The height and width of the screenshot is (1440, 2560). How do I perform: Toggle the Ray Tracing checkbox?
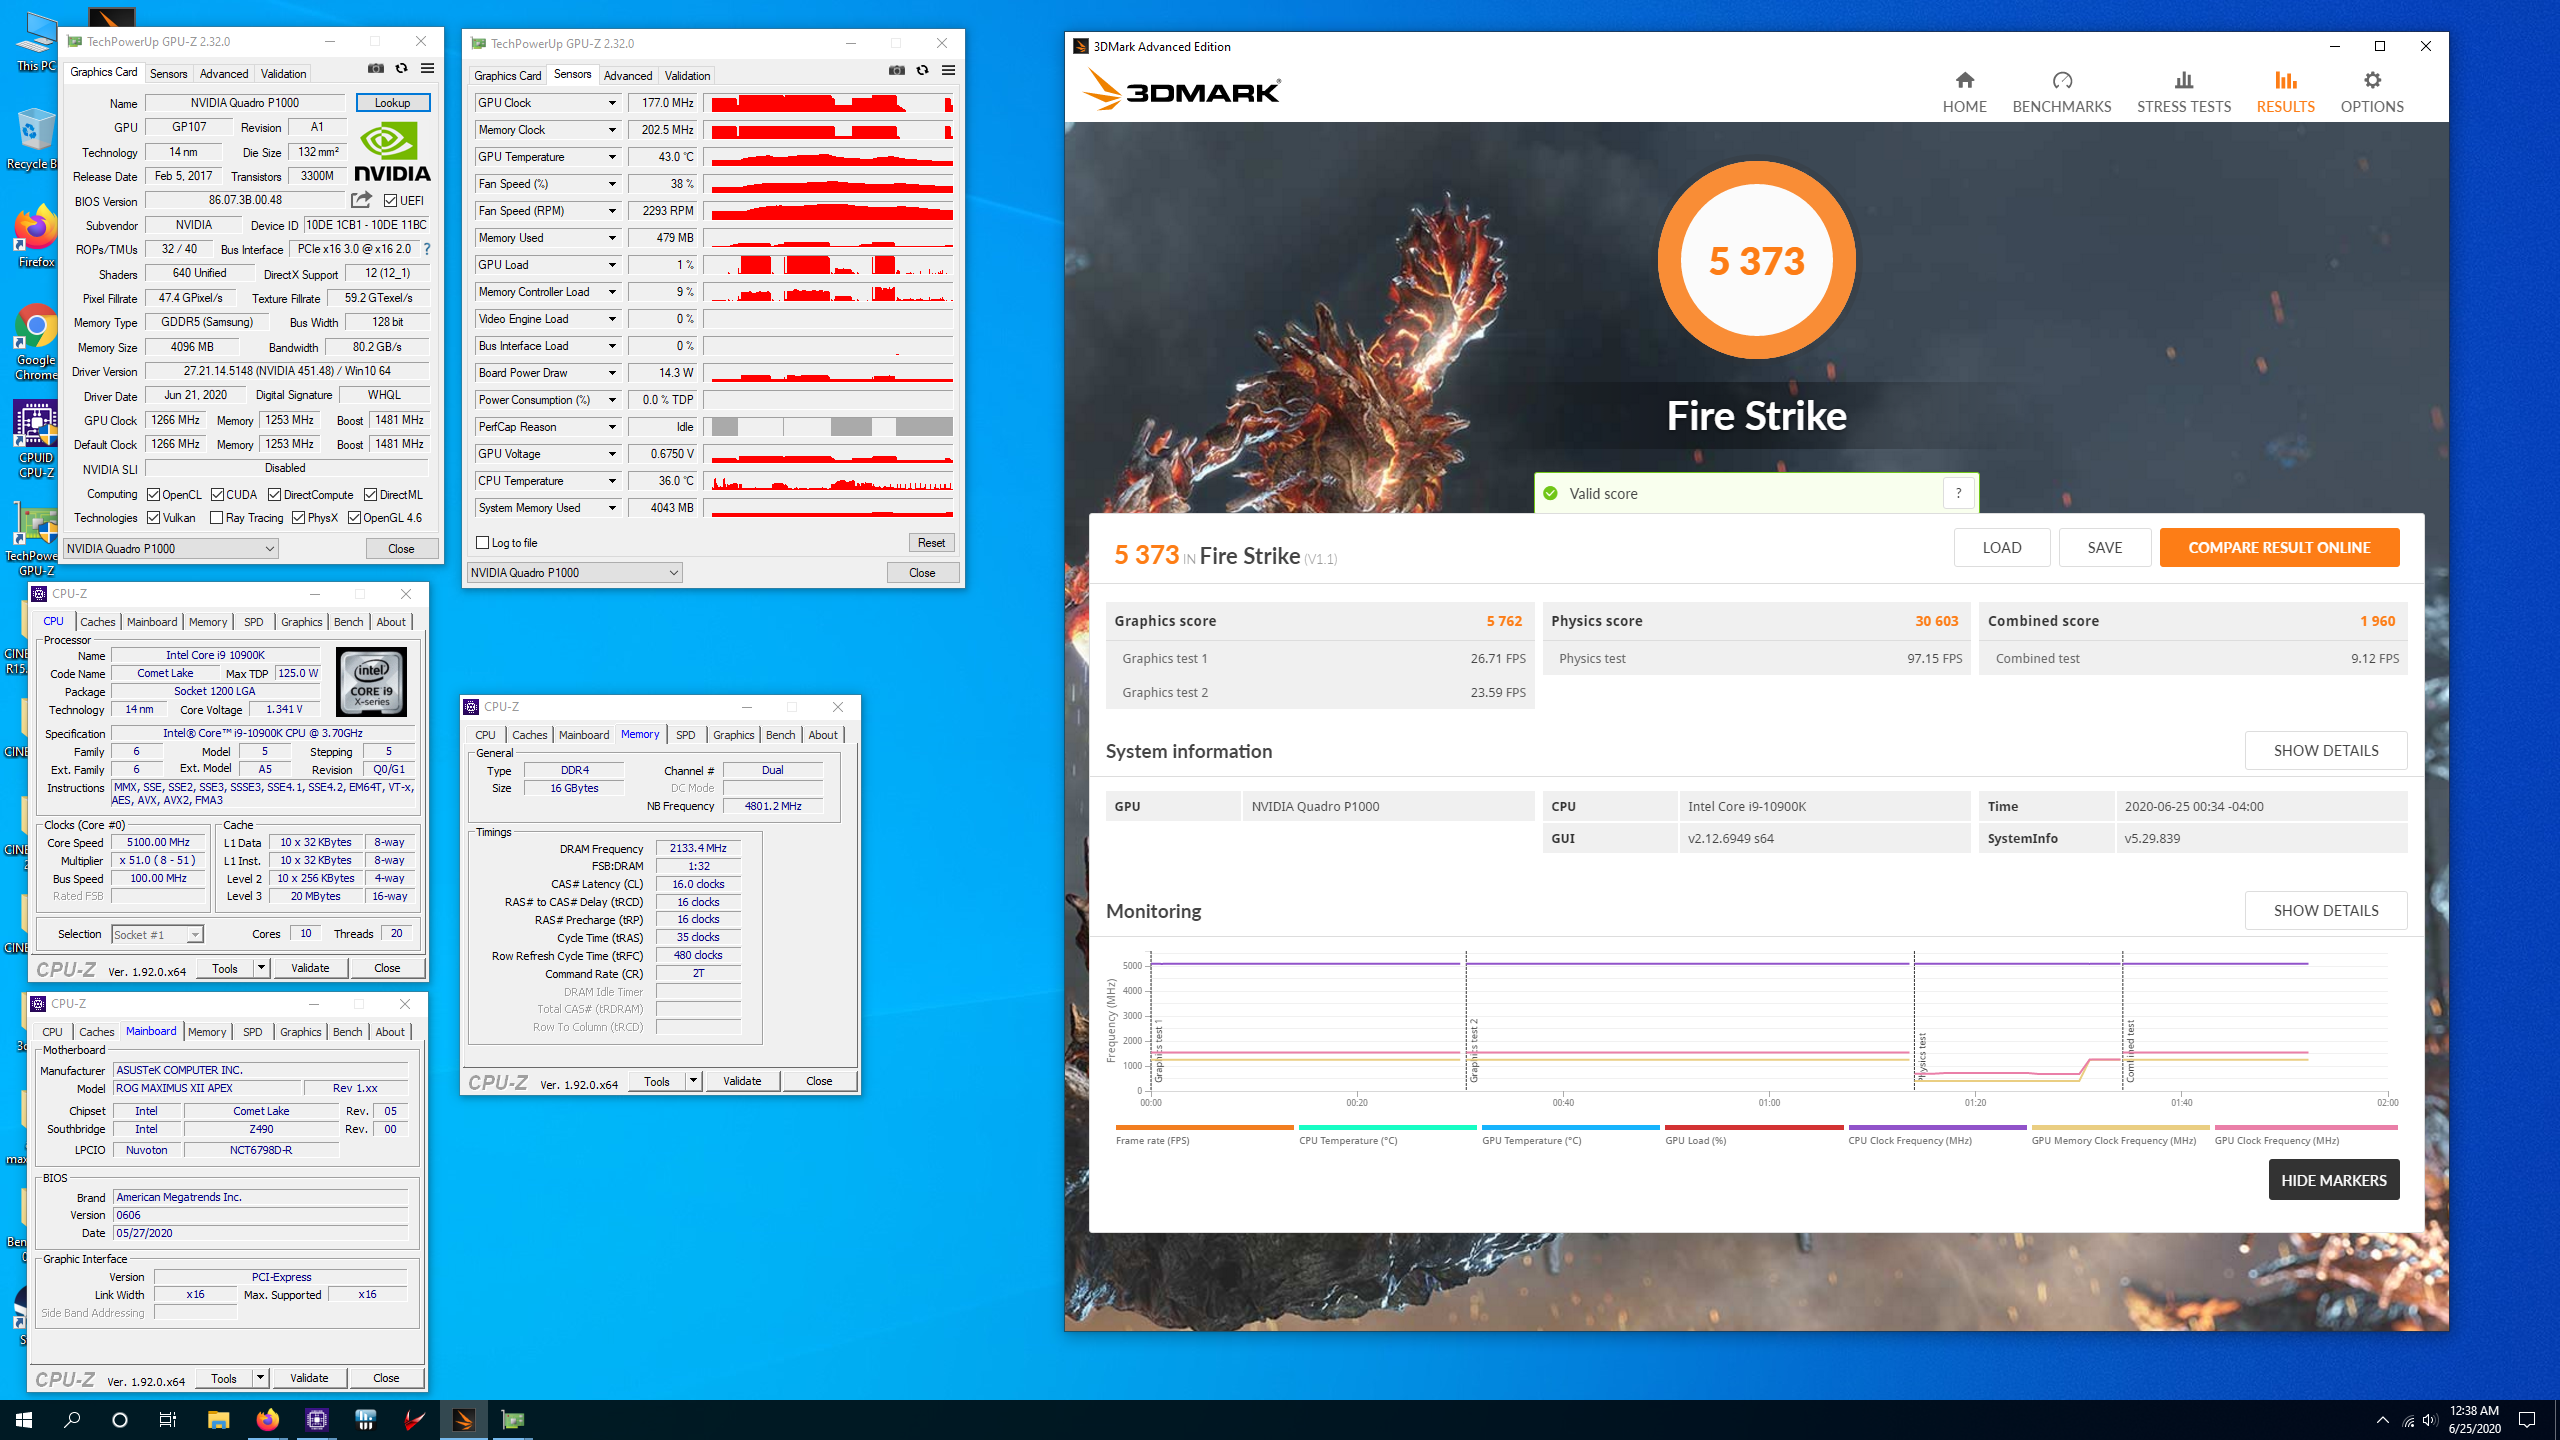pos(216,518)
